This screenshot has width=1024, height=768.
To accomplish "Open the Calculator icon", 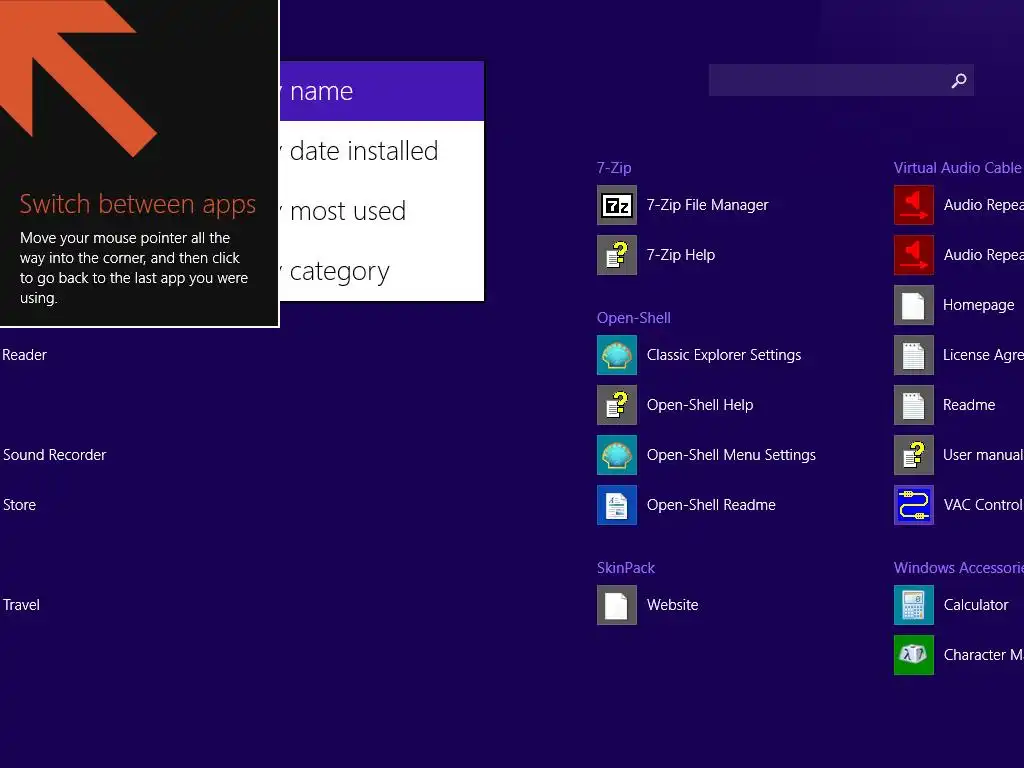I will pos(914,605).
